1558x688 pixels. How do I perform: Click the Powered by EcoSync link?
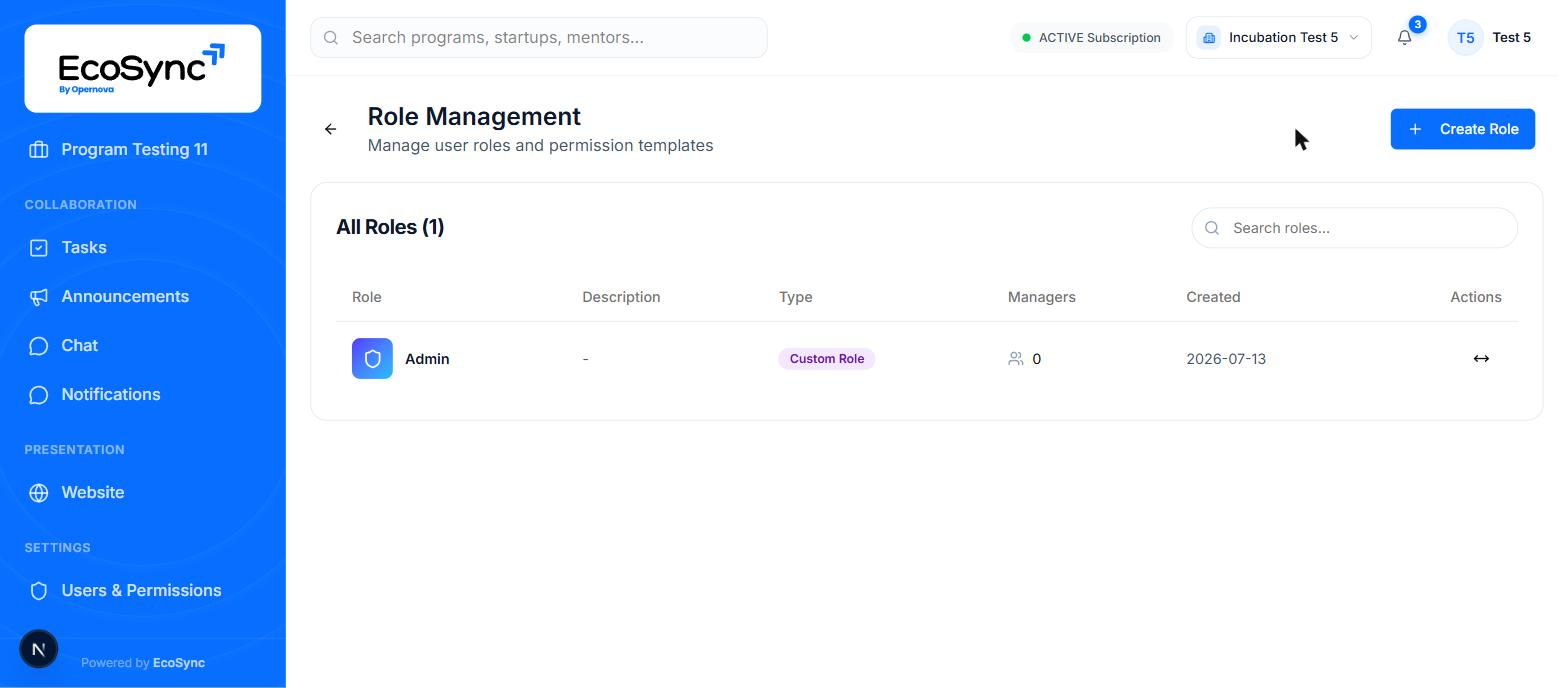tap(143, 663)
